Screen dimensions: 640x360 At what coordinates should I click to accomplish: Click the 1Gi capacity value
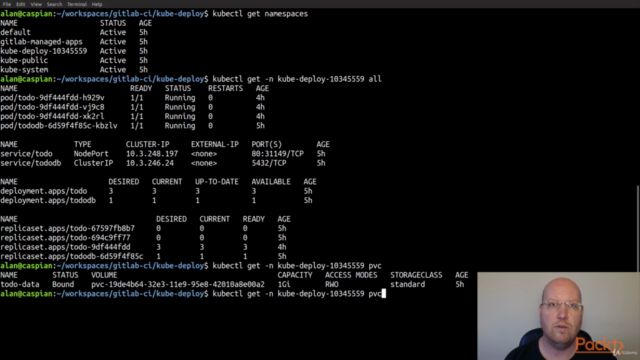[284, 284]
